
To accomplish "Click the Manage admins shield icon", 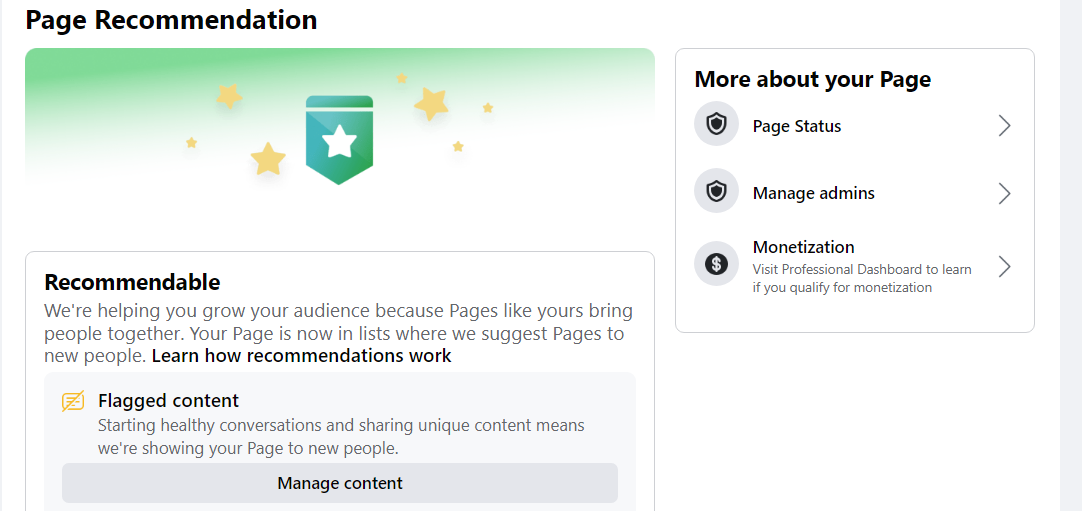I will click(x=716, y=190).
